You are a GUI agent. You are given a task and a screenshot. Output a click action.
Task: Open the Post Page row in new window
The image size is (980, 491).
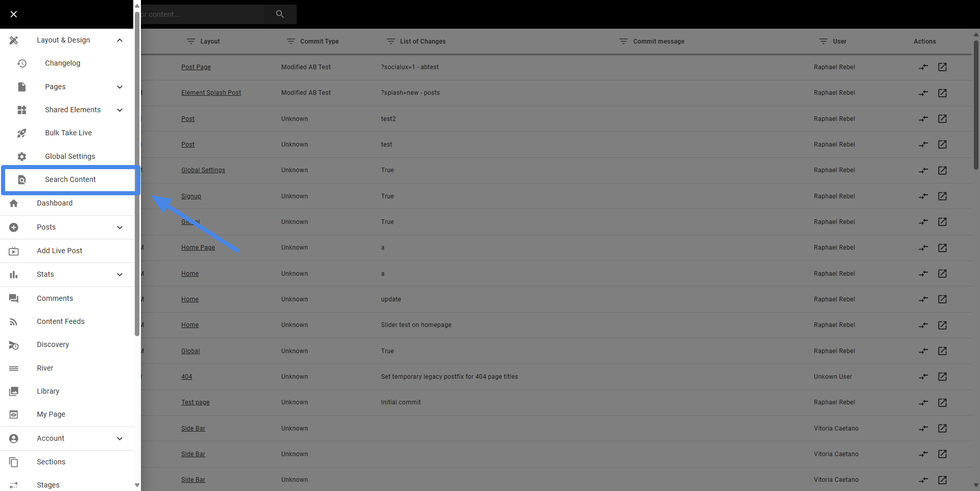[x=942, y=67]
